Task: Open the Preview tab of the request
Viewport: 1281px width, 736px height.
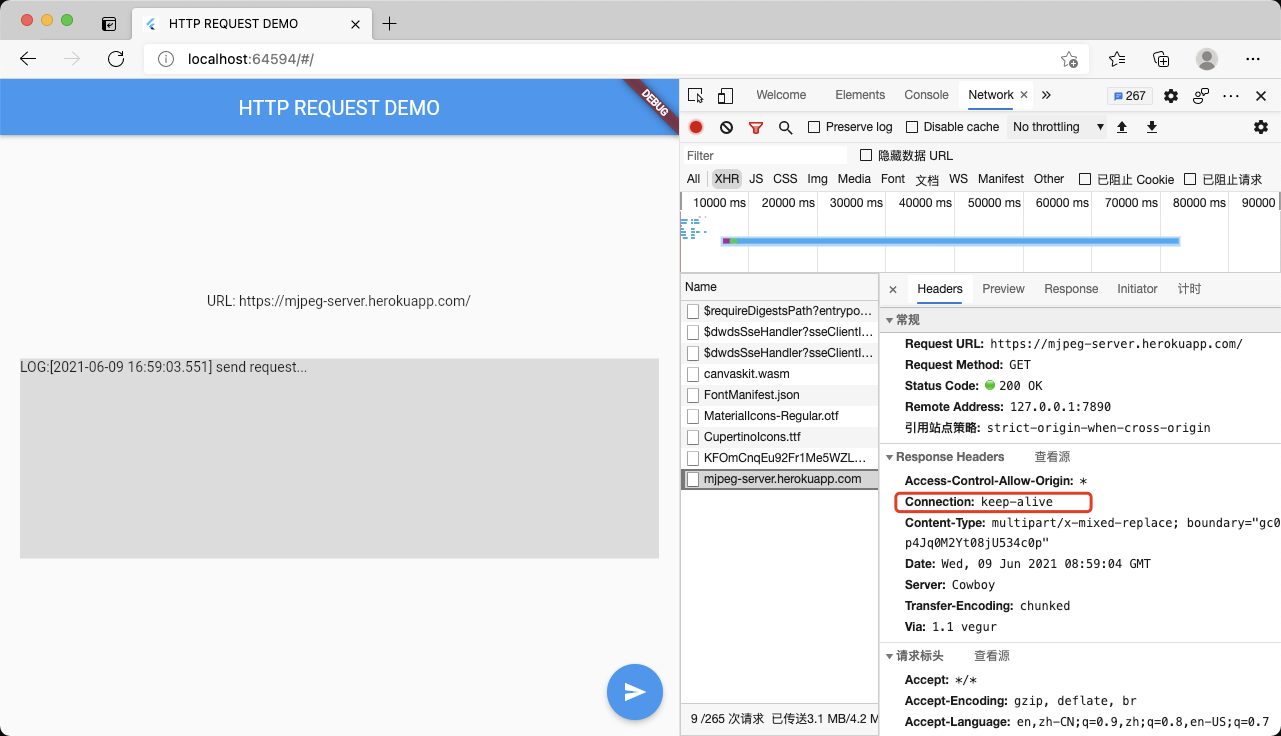Action: tap(1002, 289)
